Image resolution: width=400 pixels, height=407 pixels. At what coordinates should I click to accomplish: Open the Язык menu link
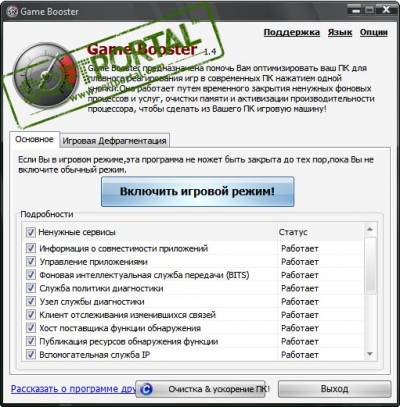pos(340,32)
